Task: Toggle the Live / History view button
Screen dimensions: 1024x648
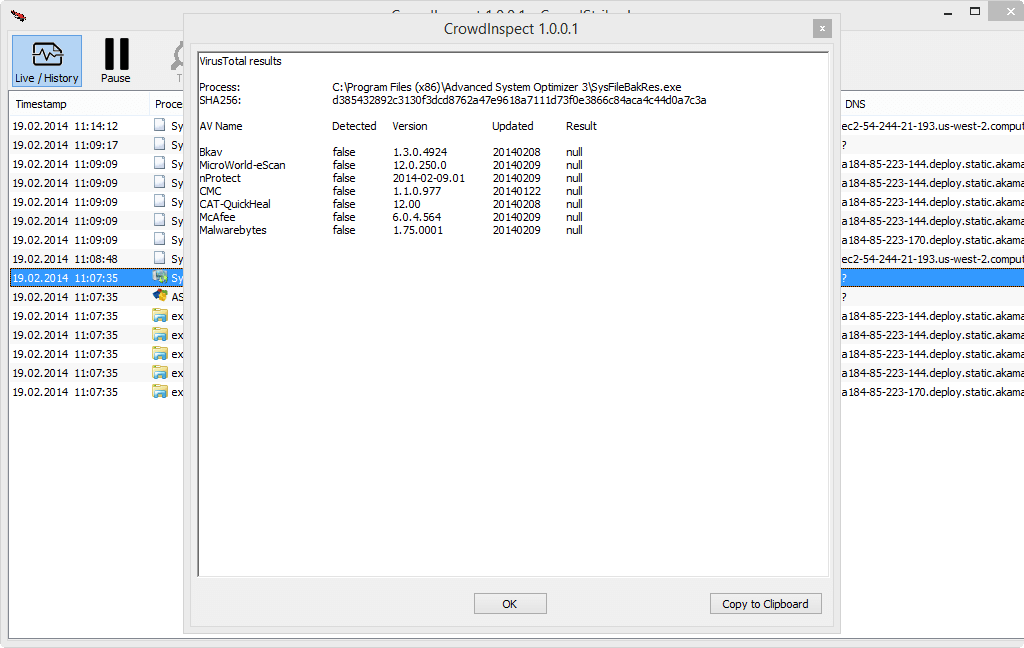Action: 47,61
